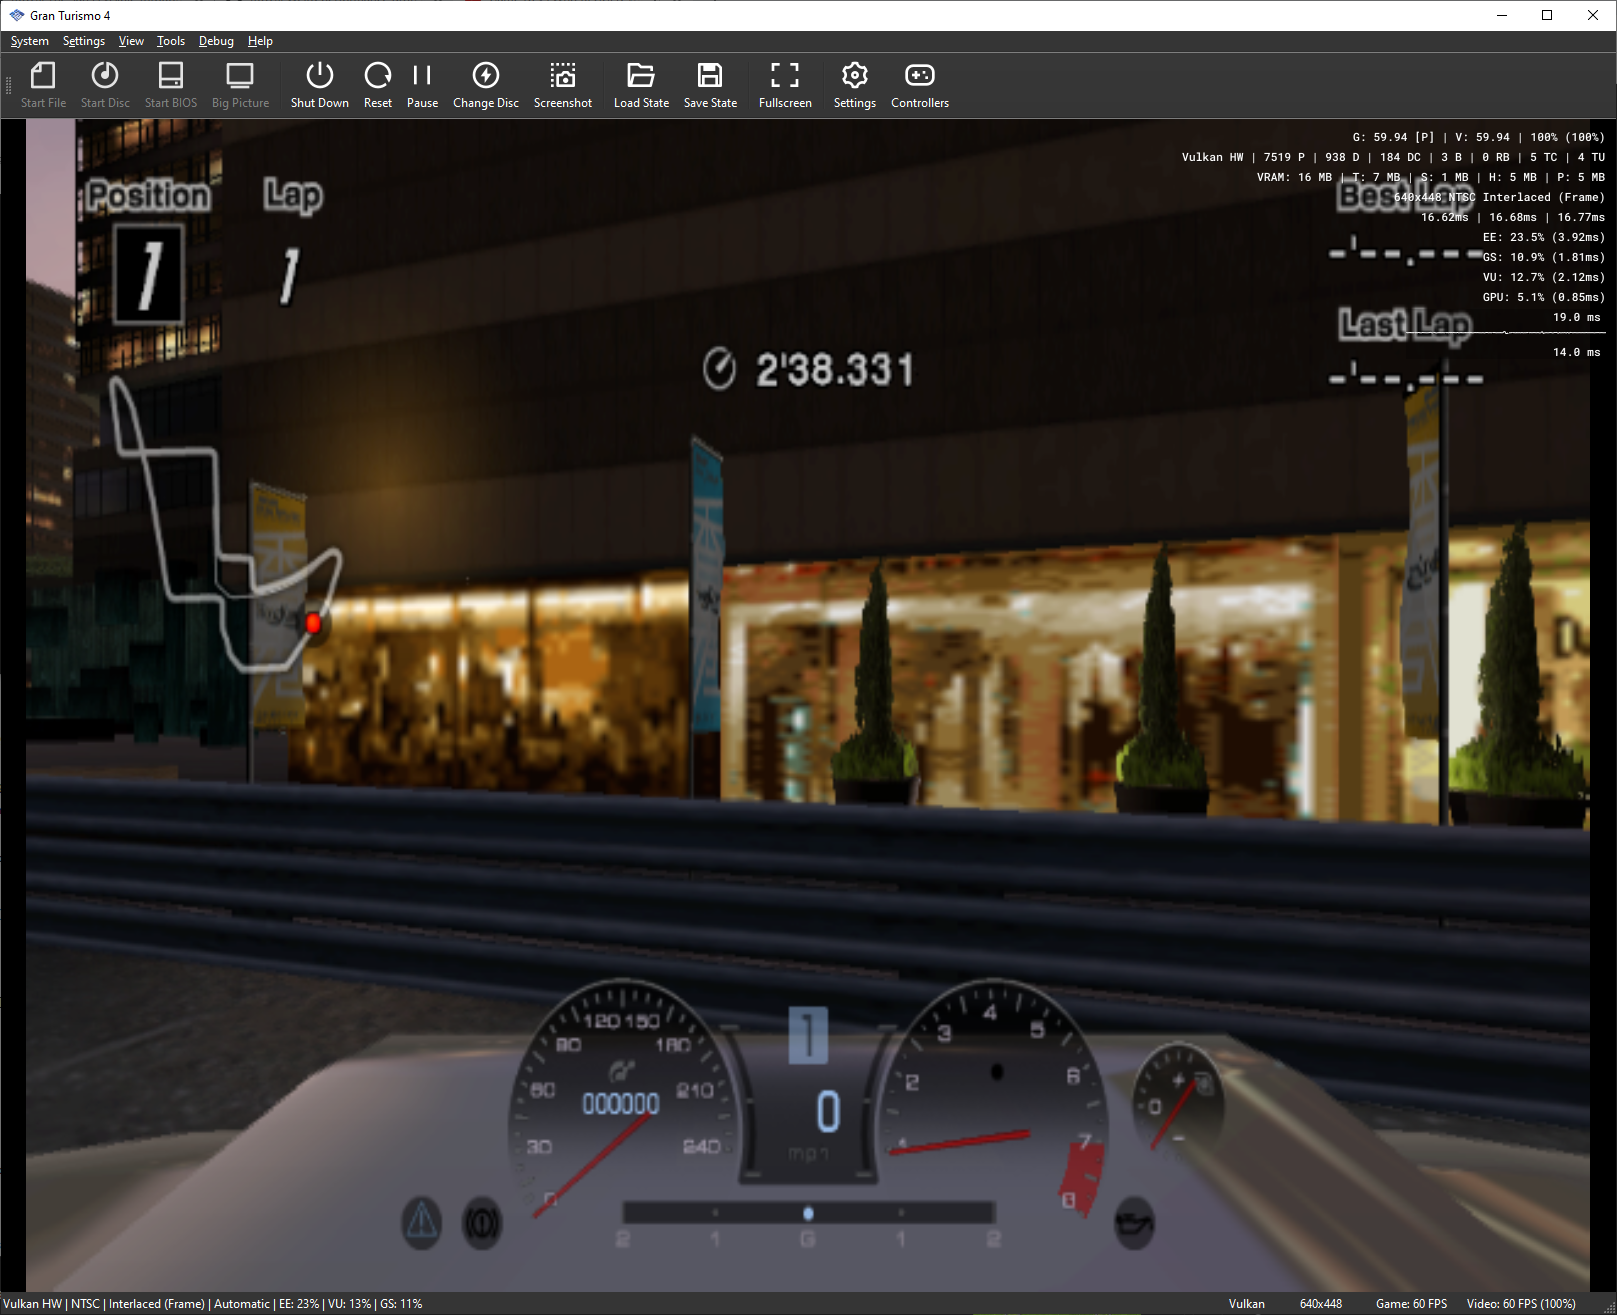The image size is (1617, 1315).
Task: Click the lap timer 2'38.331
Action: point(810,369)
